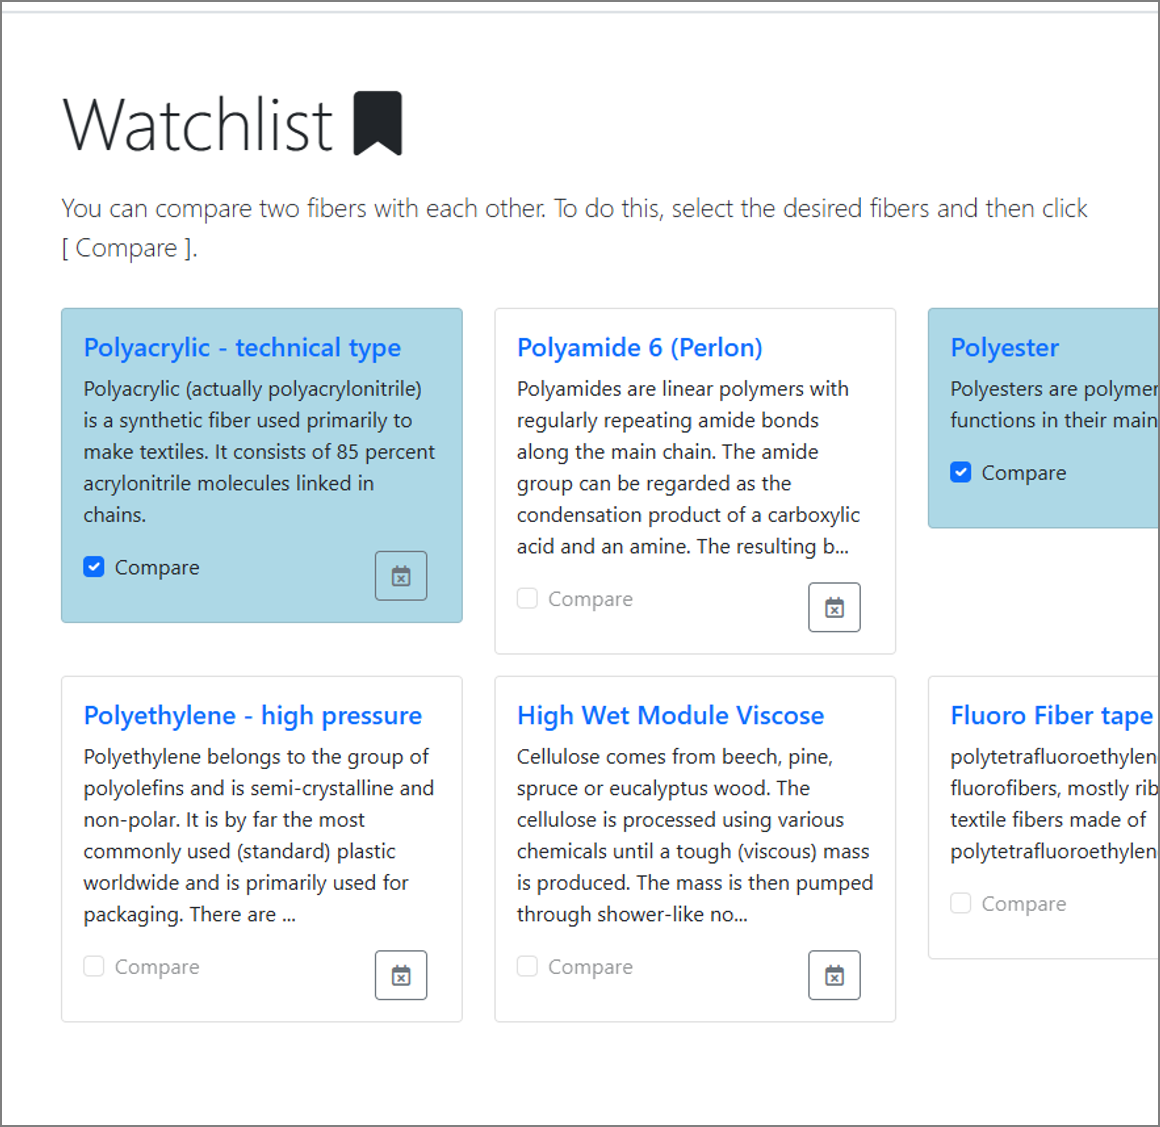
Task: Open the Fluoro Fiber tape link
Action: (x=1051, y=716)
